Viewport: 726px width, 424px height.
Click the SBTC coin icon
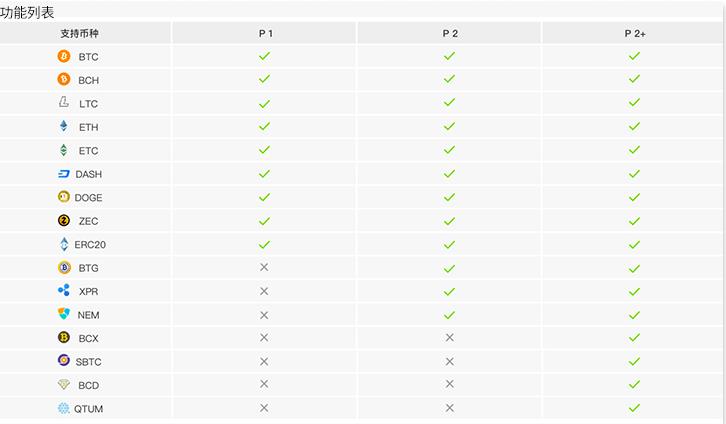tap(64, 361)
